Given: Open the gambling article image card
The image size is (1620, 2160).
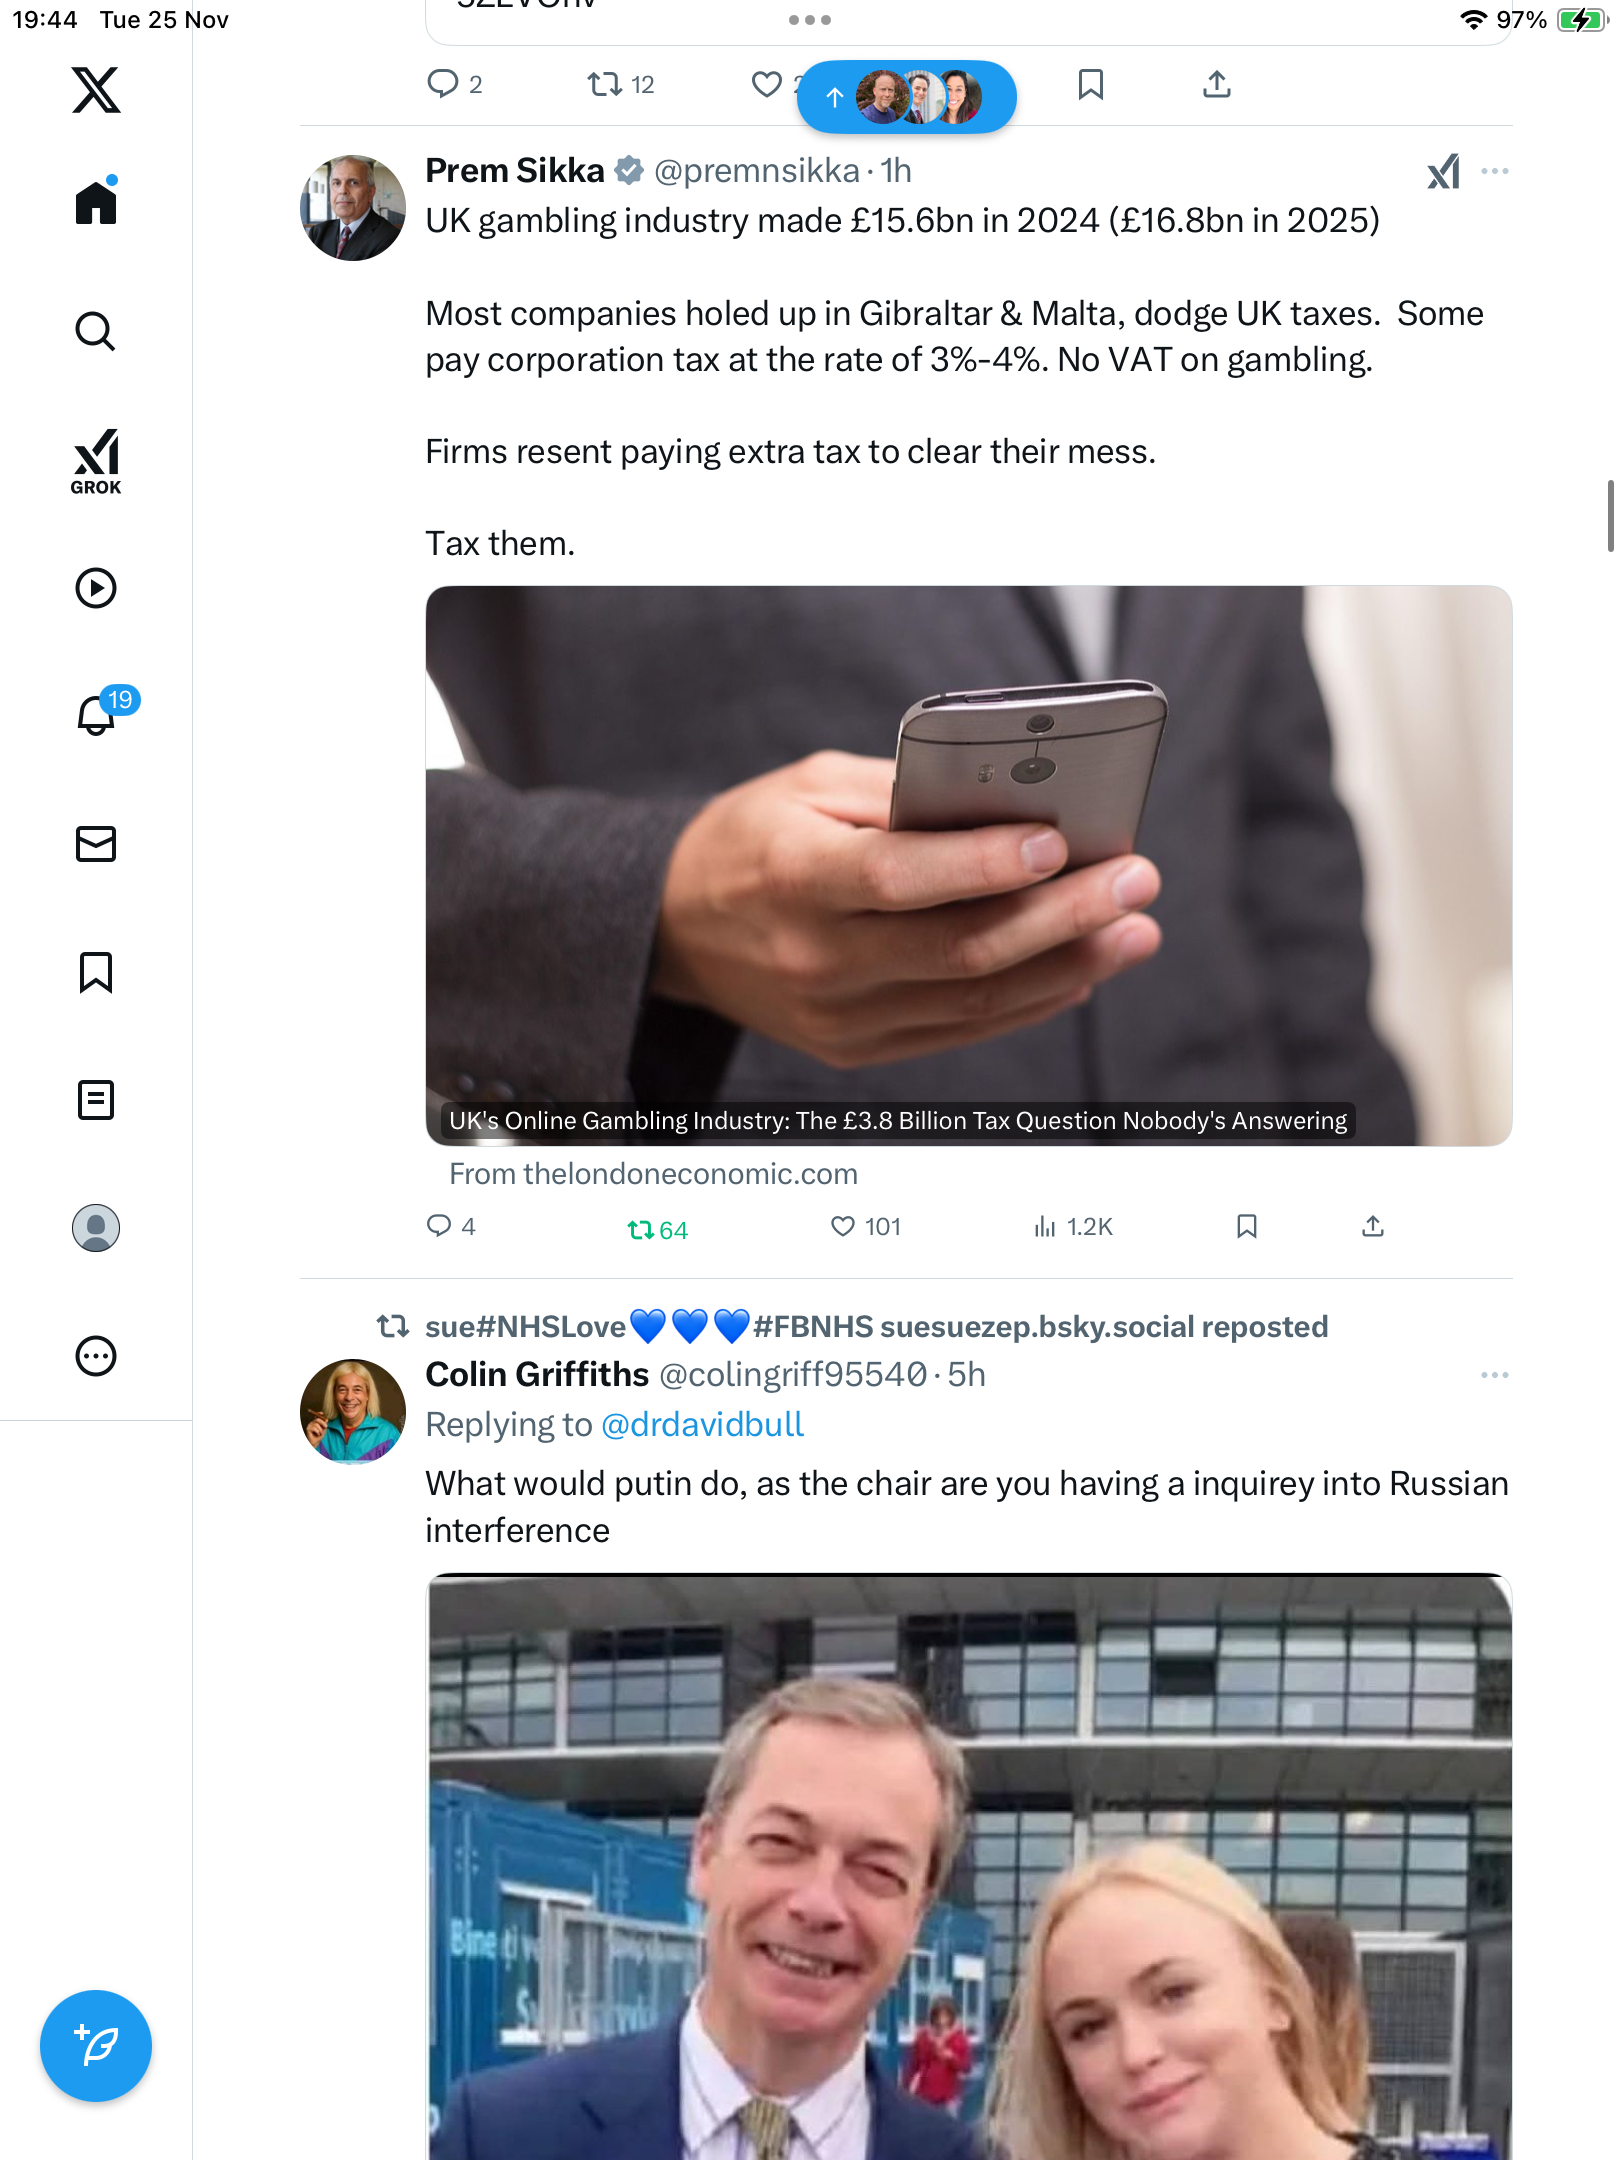Looking at the screenshot, I should [968, 865].
